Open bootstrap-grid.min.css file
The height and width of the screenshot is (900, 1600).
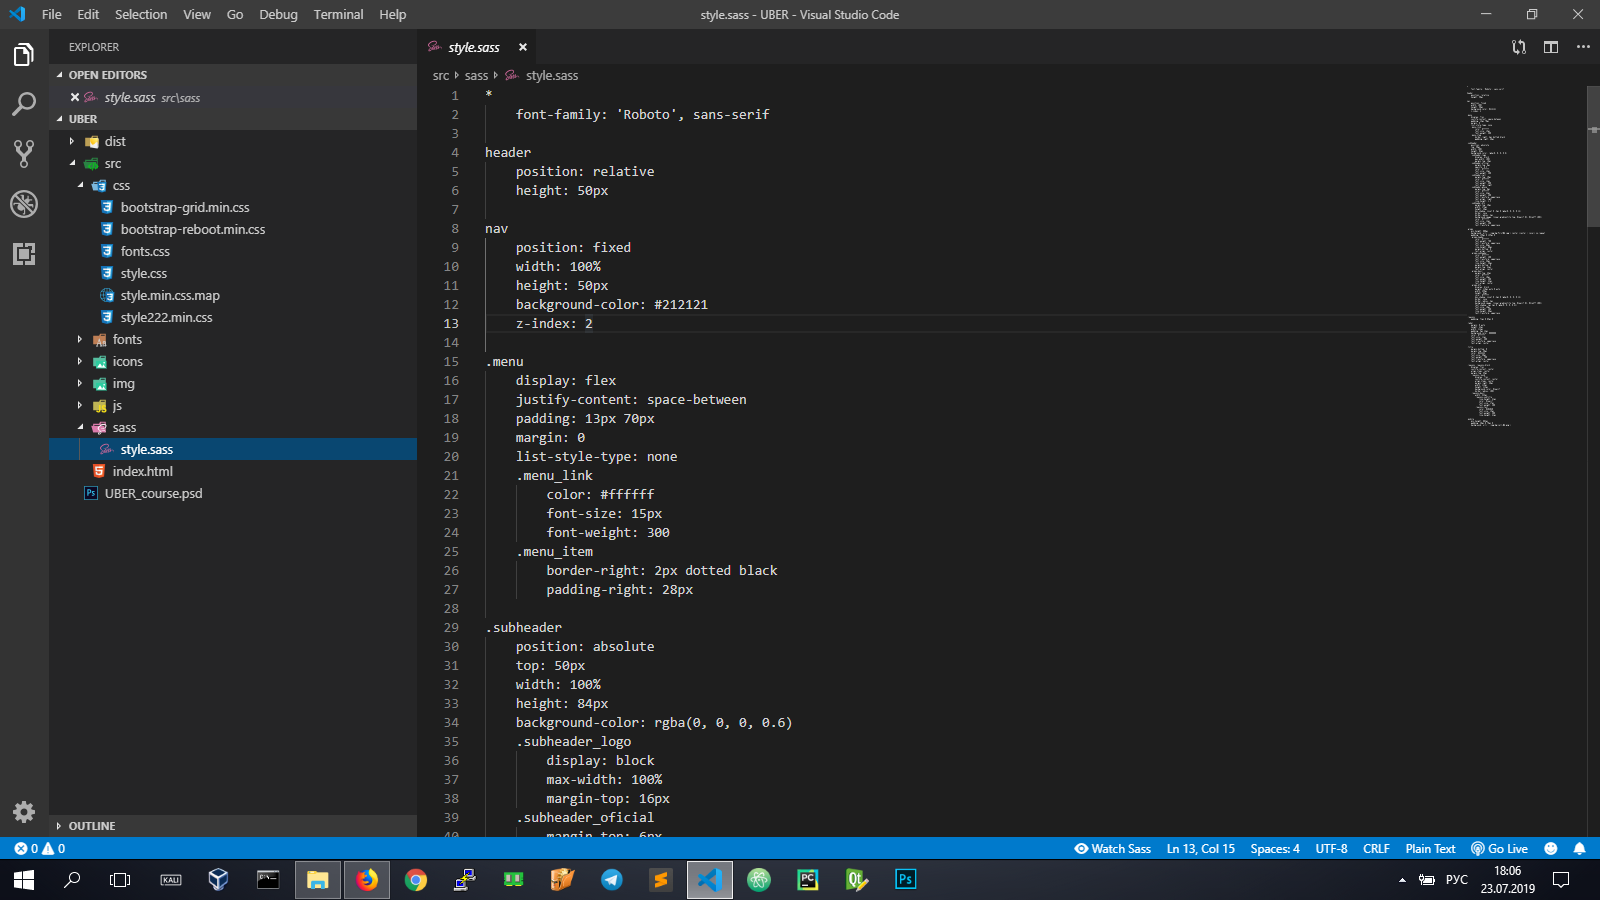click(185, 207)
